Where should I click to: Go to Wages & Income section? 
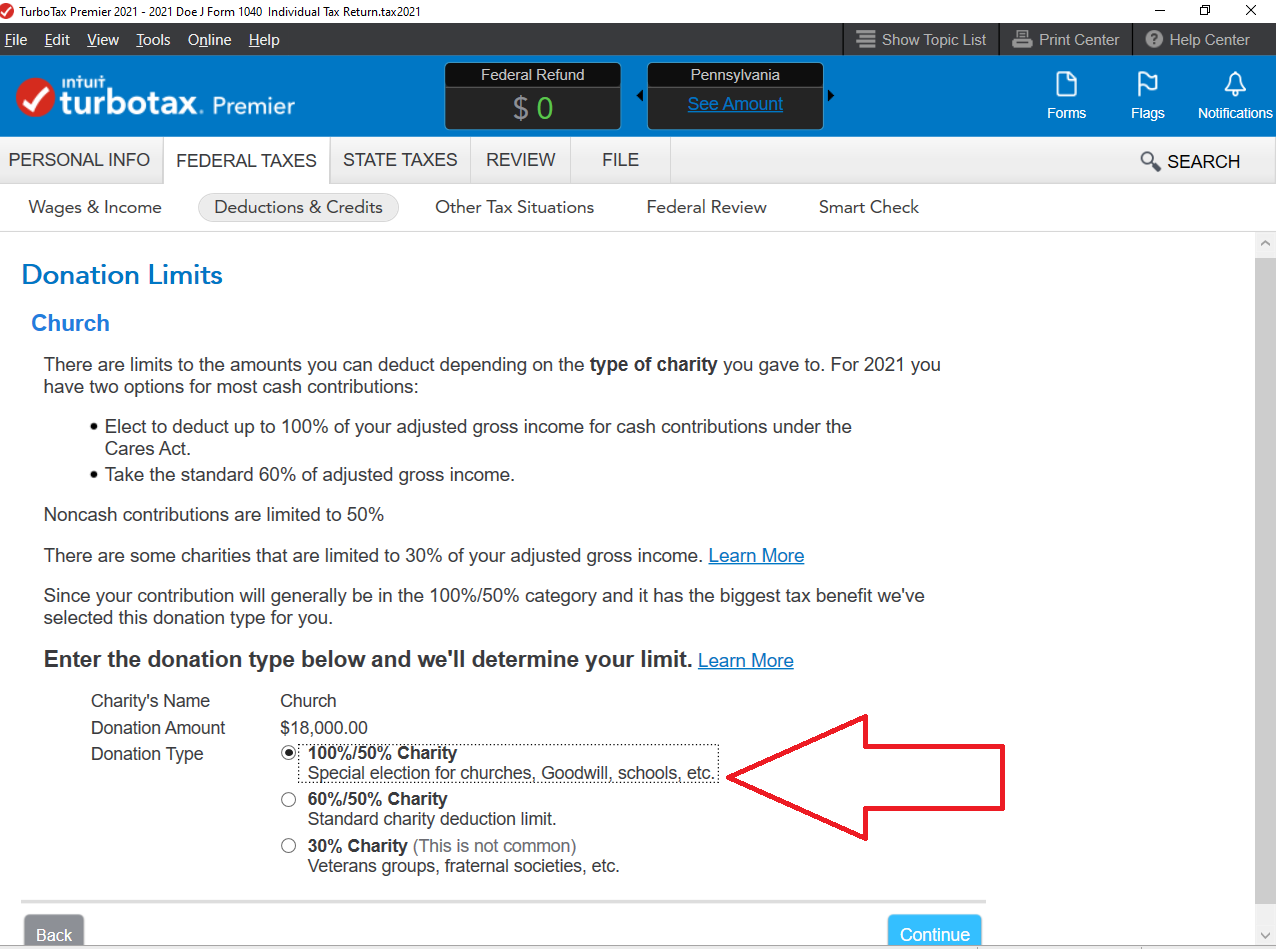click(95, 207)
